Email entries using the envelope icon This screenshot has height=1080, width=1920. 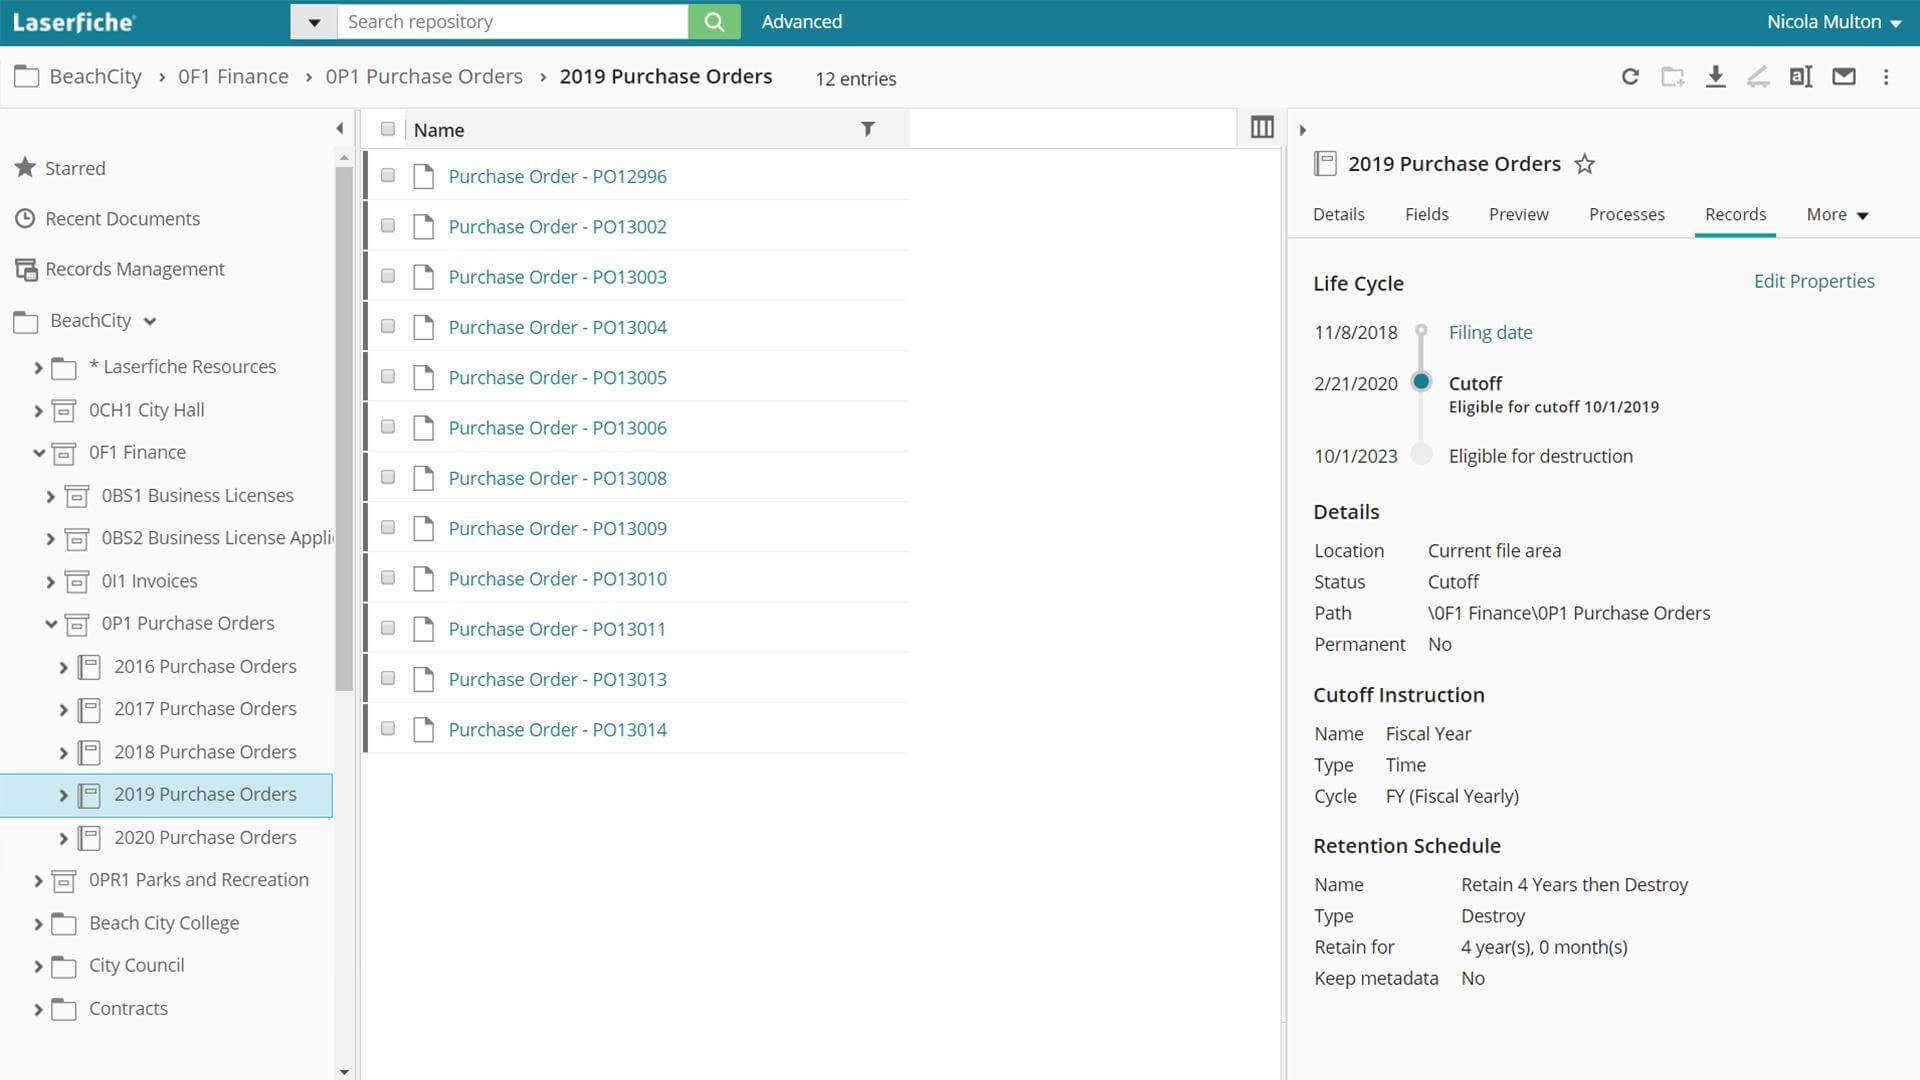tap(1844, 76)
